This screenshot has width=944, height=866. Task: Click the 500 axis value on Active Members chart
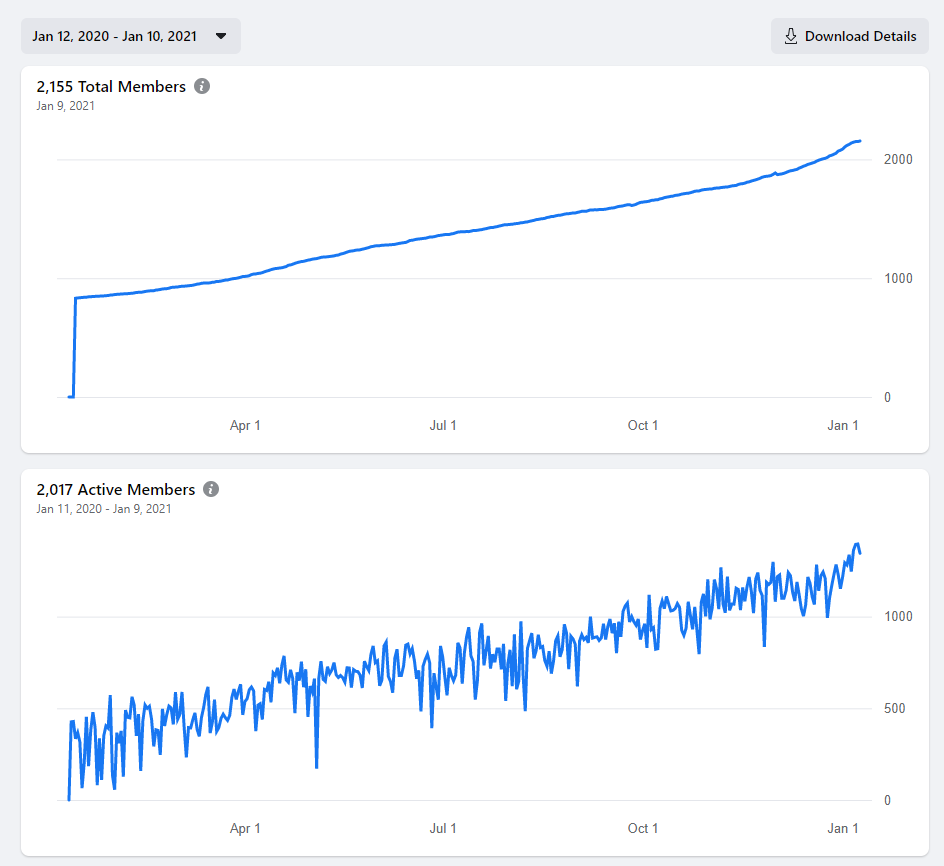(895, 708)
